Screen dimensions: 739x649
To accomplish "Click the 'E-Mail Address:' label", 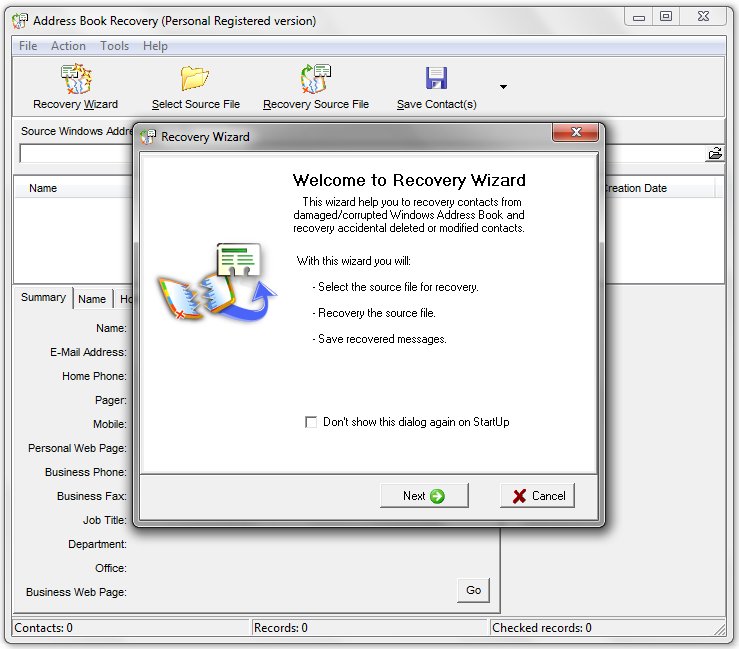I will [88, 352].
